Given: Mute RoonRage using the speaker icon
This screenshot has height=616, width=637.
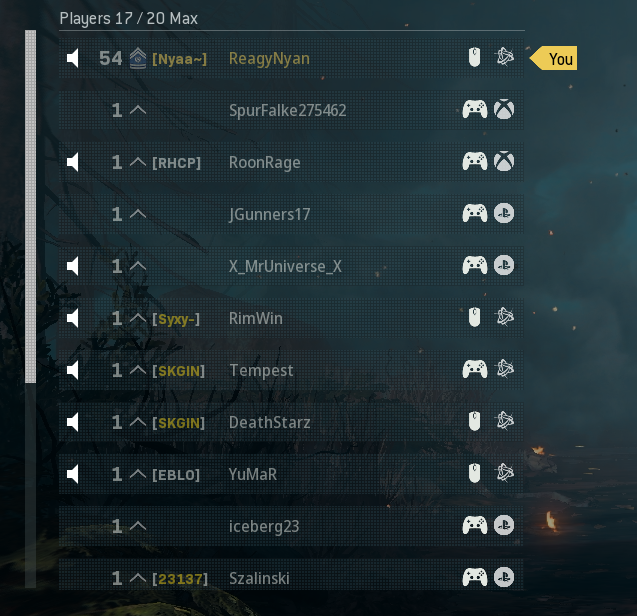Looking at the screenshot, I should pyautogui.click(x=72, y=162).
